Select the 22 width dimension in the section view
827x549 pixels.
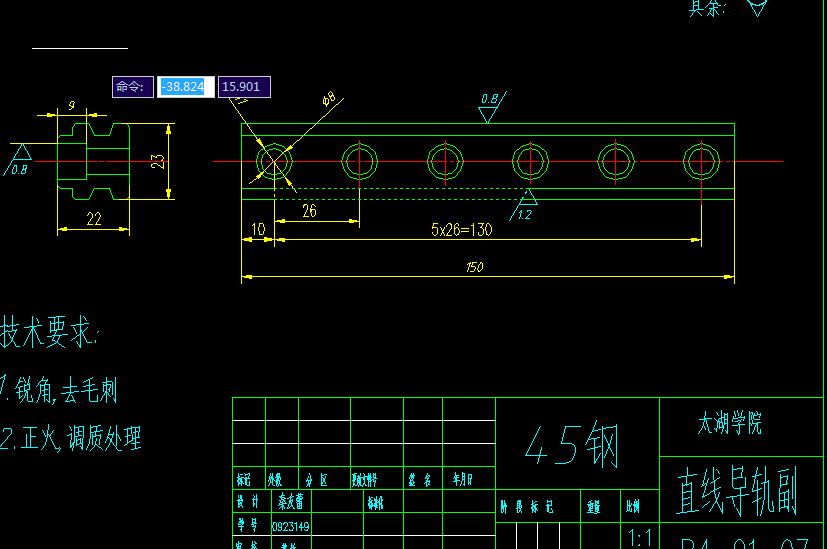(94, 219)
